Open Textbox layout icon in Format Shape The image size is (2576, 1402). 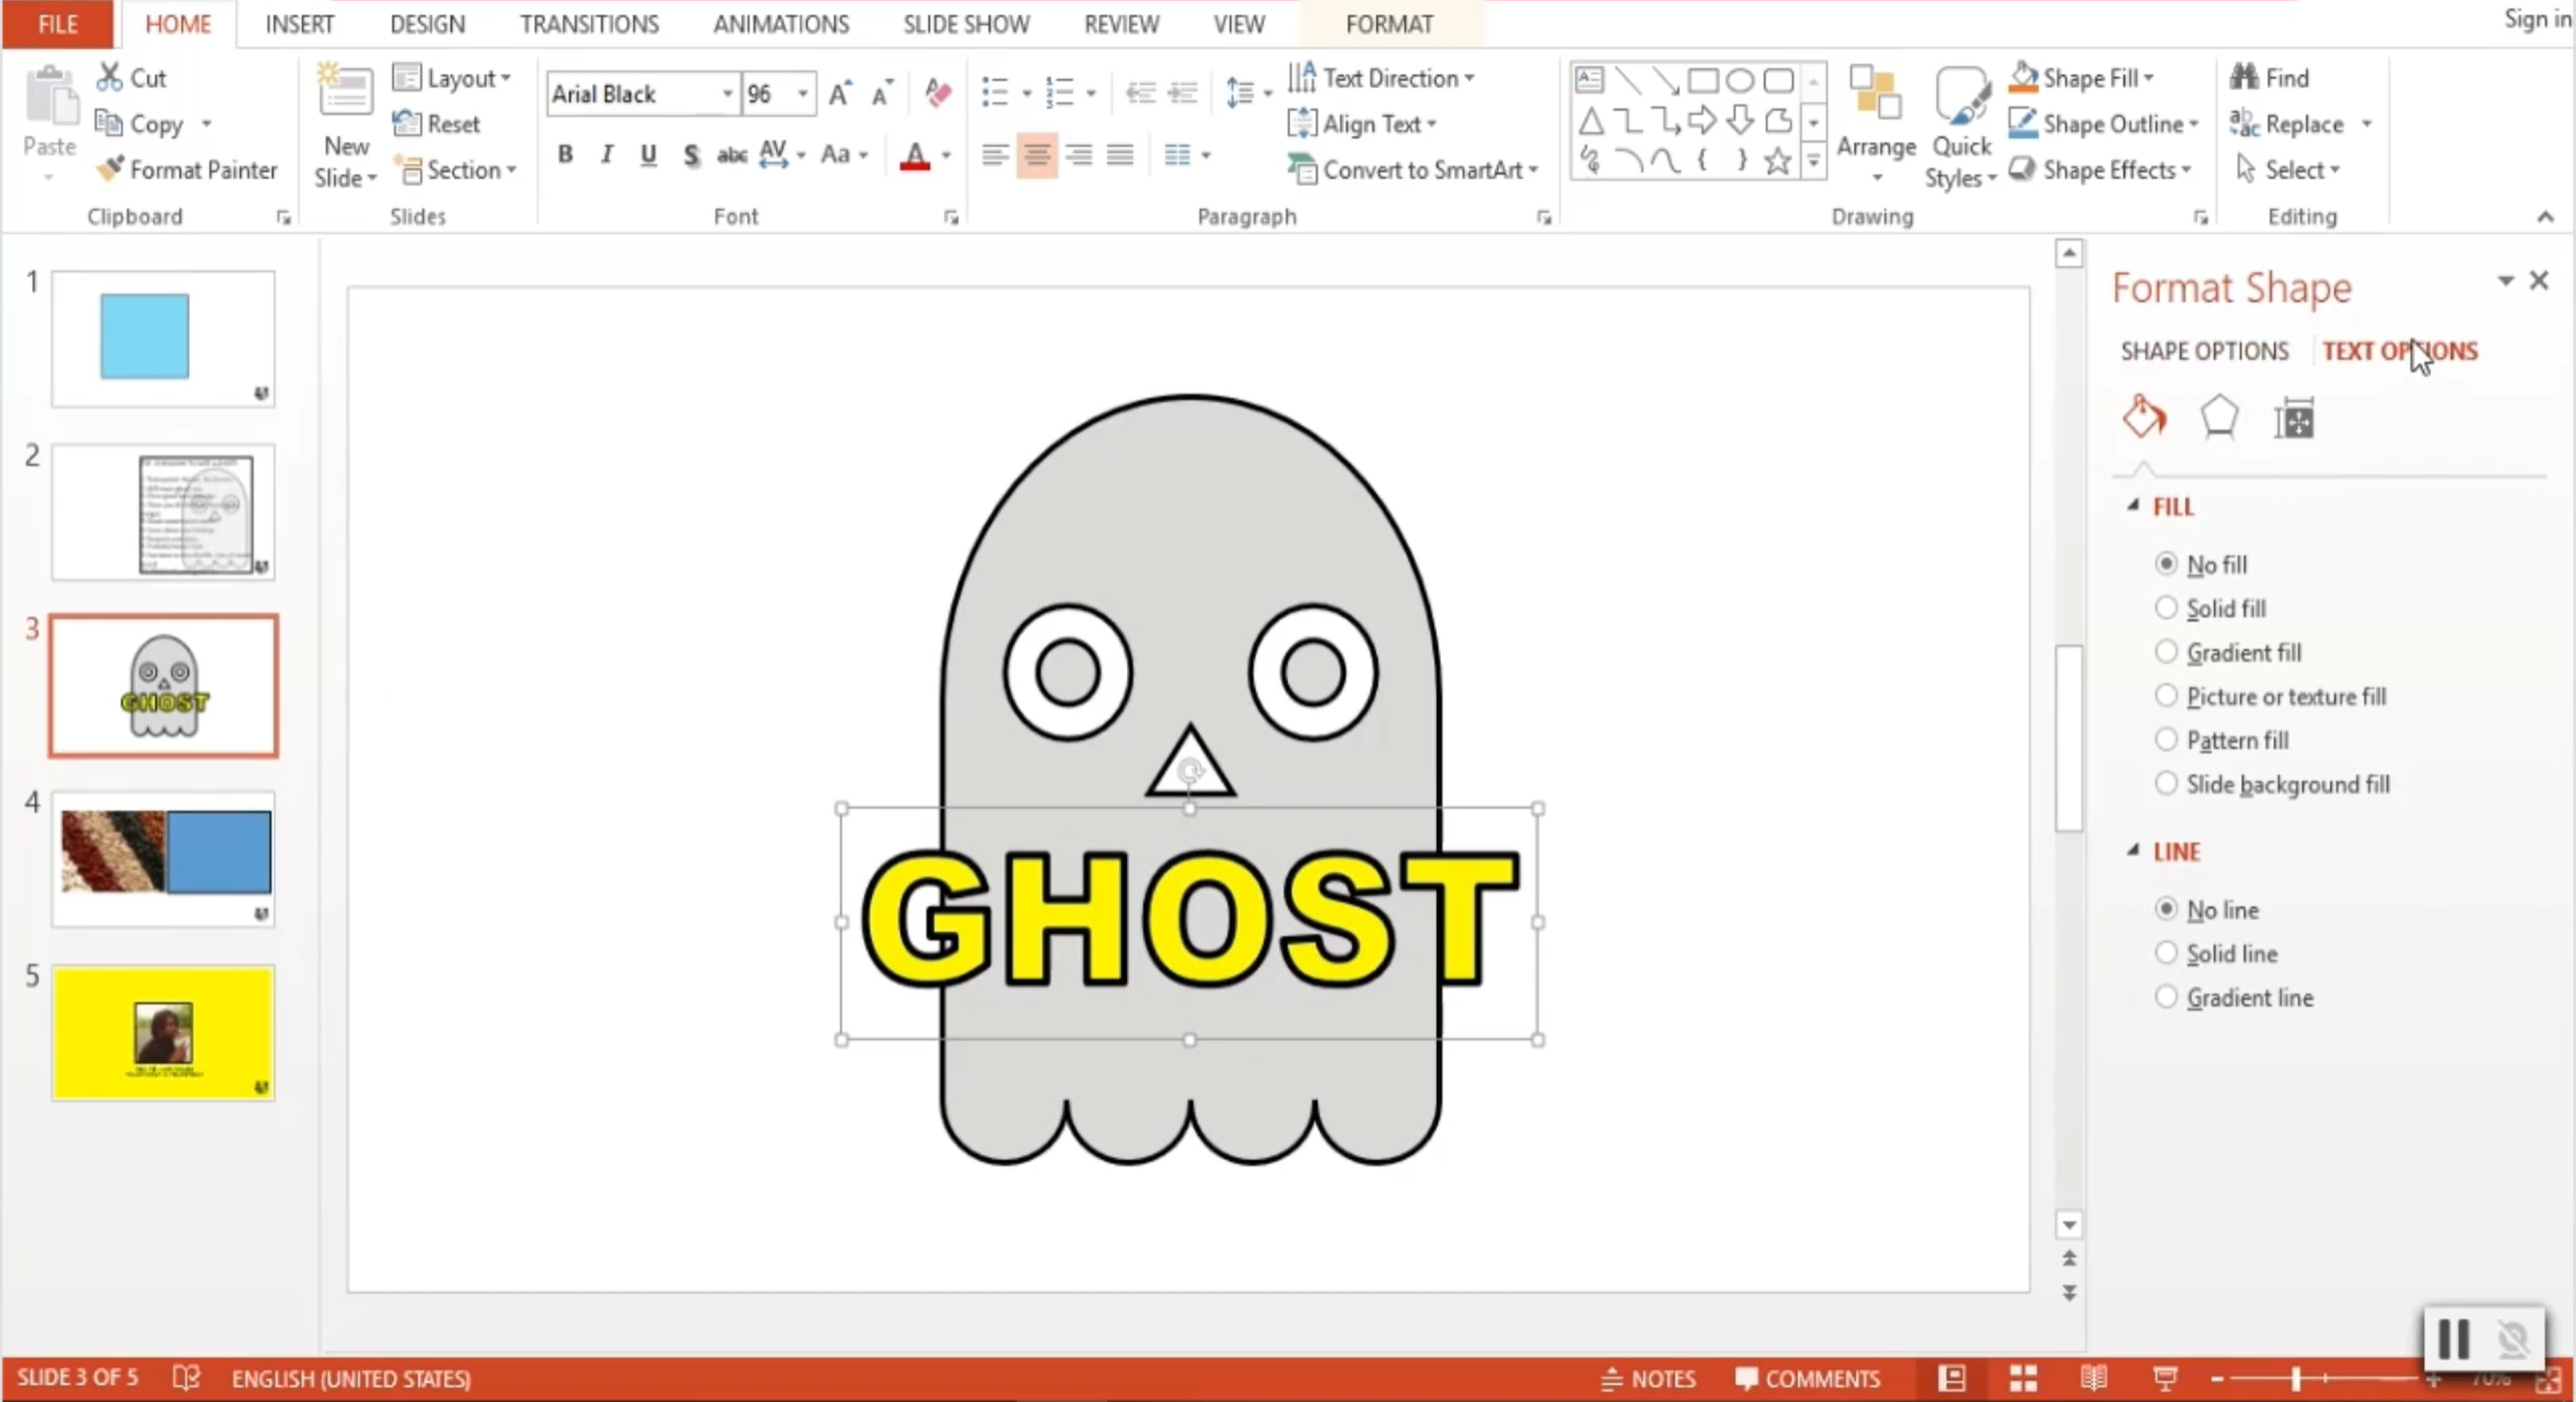point(2294,418)
